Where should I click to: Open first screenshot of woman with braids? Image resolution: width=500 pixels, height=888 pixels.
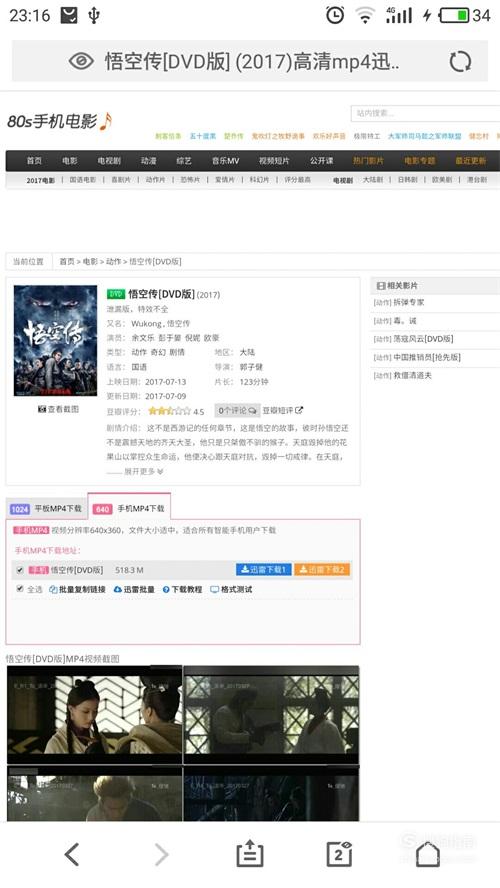(95, 715)
